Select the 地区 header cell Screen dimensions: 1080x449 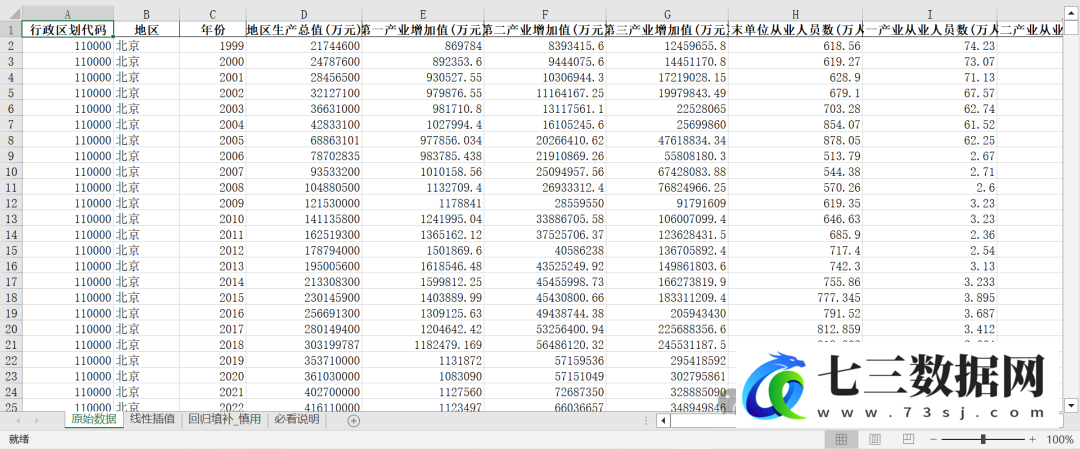tap(146, 30)
